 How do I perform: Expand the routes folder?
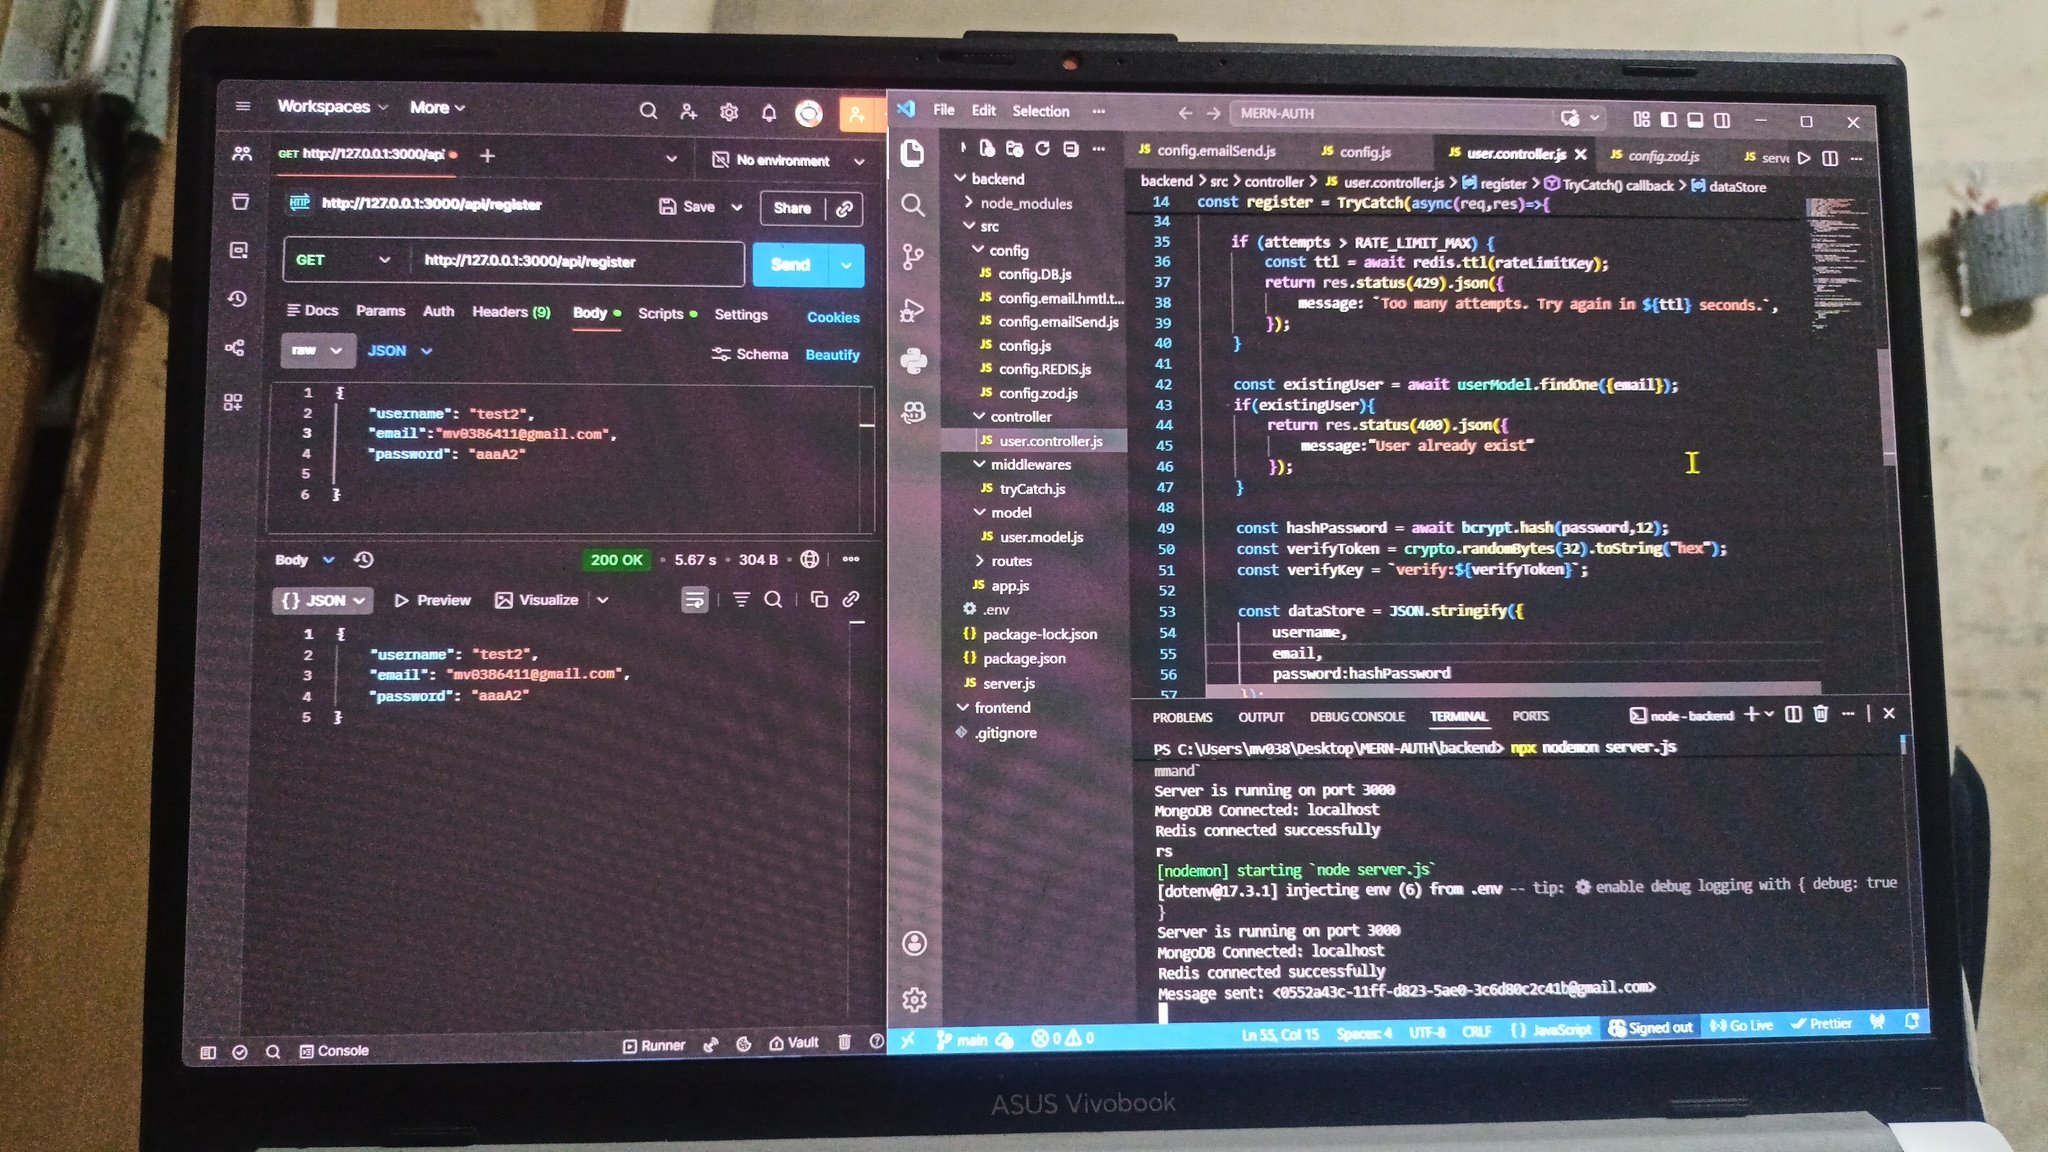[x=1010, y=561]
